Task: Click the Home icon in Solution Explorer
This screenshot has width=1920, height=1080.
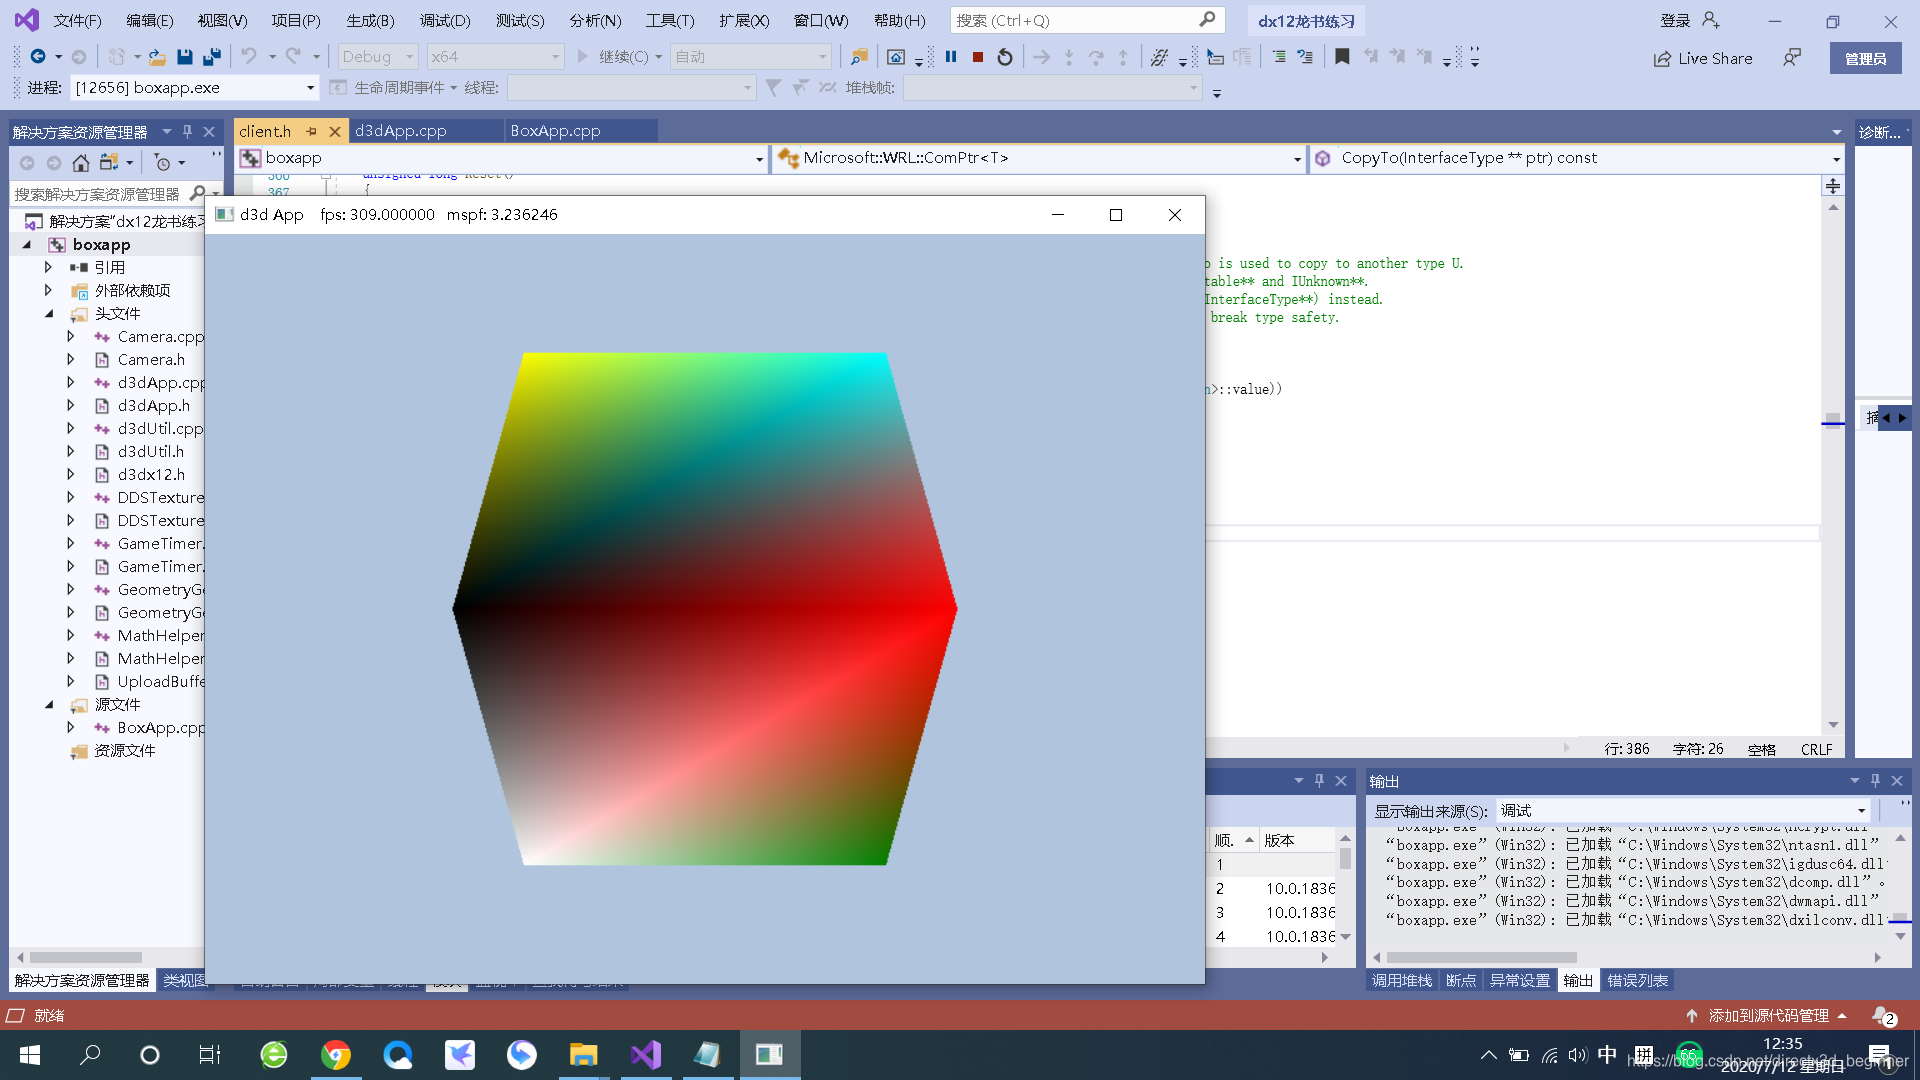Action: click(x=81, y=163)
